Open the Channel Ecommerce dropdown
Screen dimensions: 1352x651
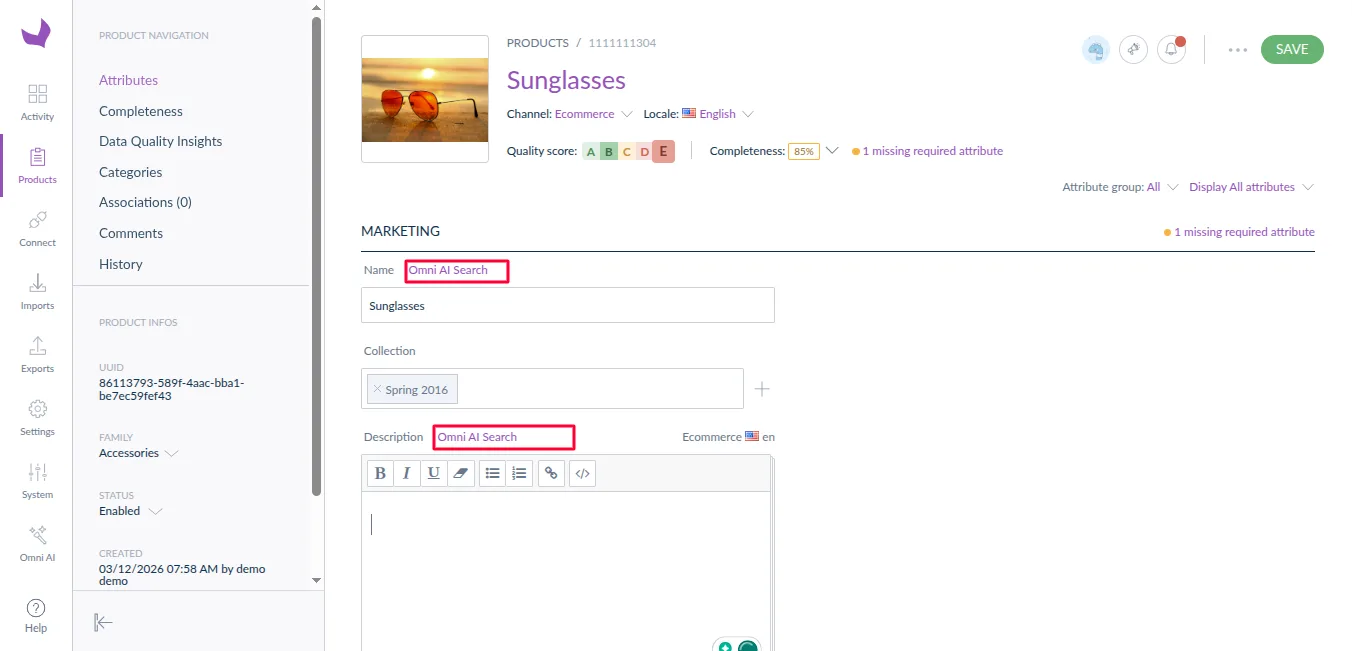pos(593,113)
